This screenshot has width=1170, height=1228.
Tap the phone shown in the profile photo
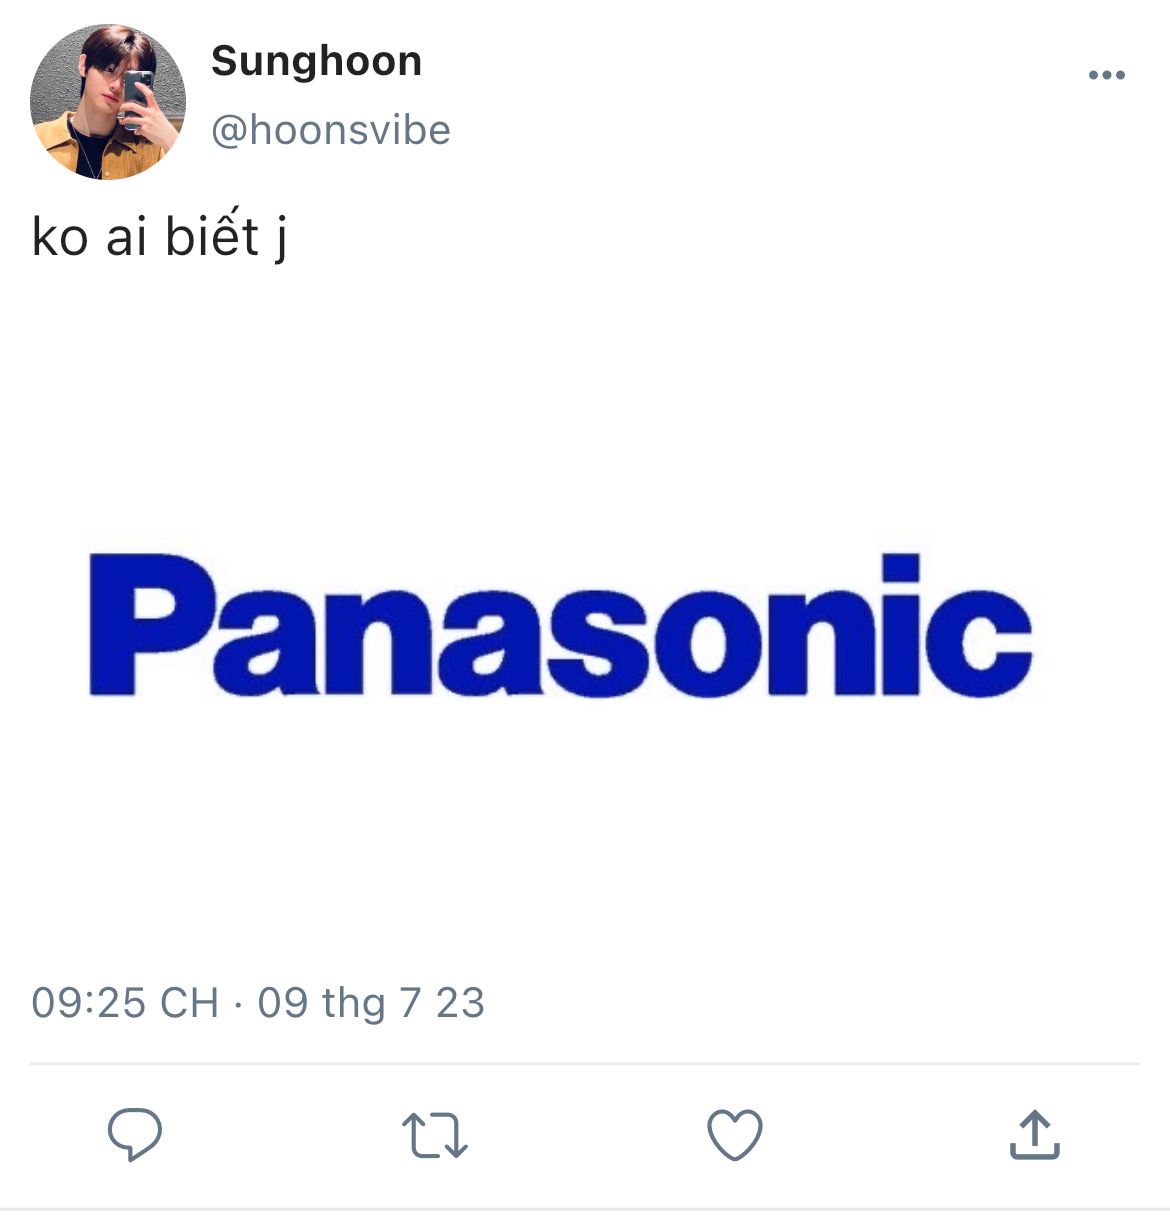coord(137,97)
